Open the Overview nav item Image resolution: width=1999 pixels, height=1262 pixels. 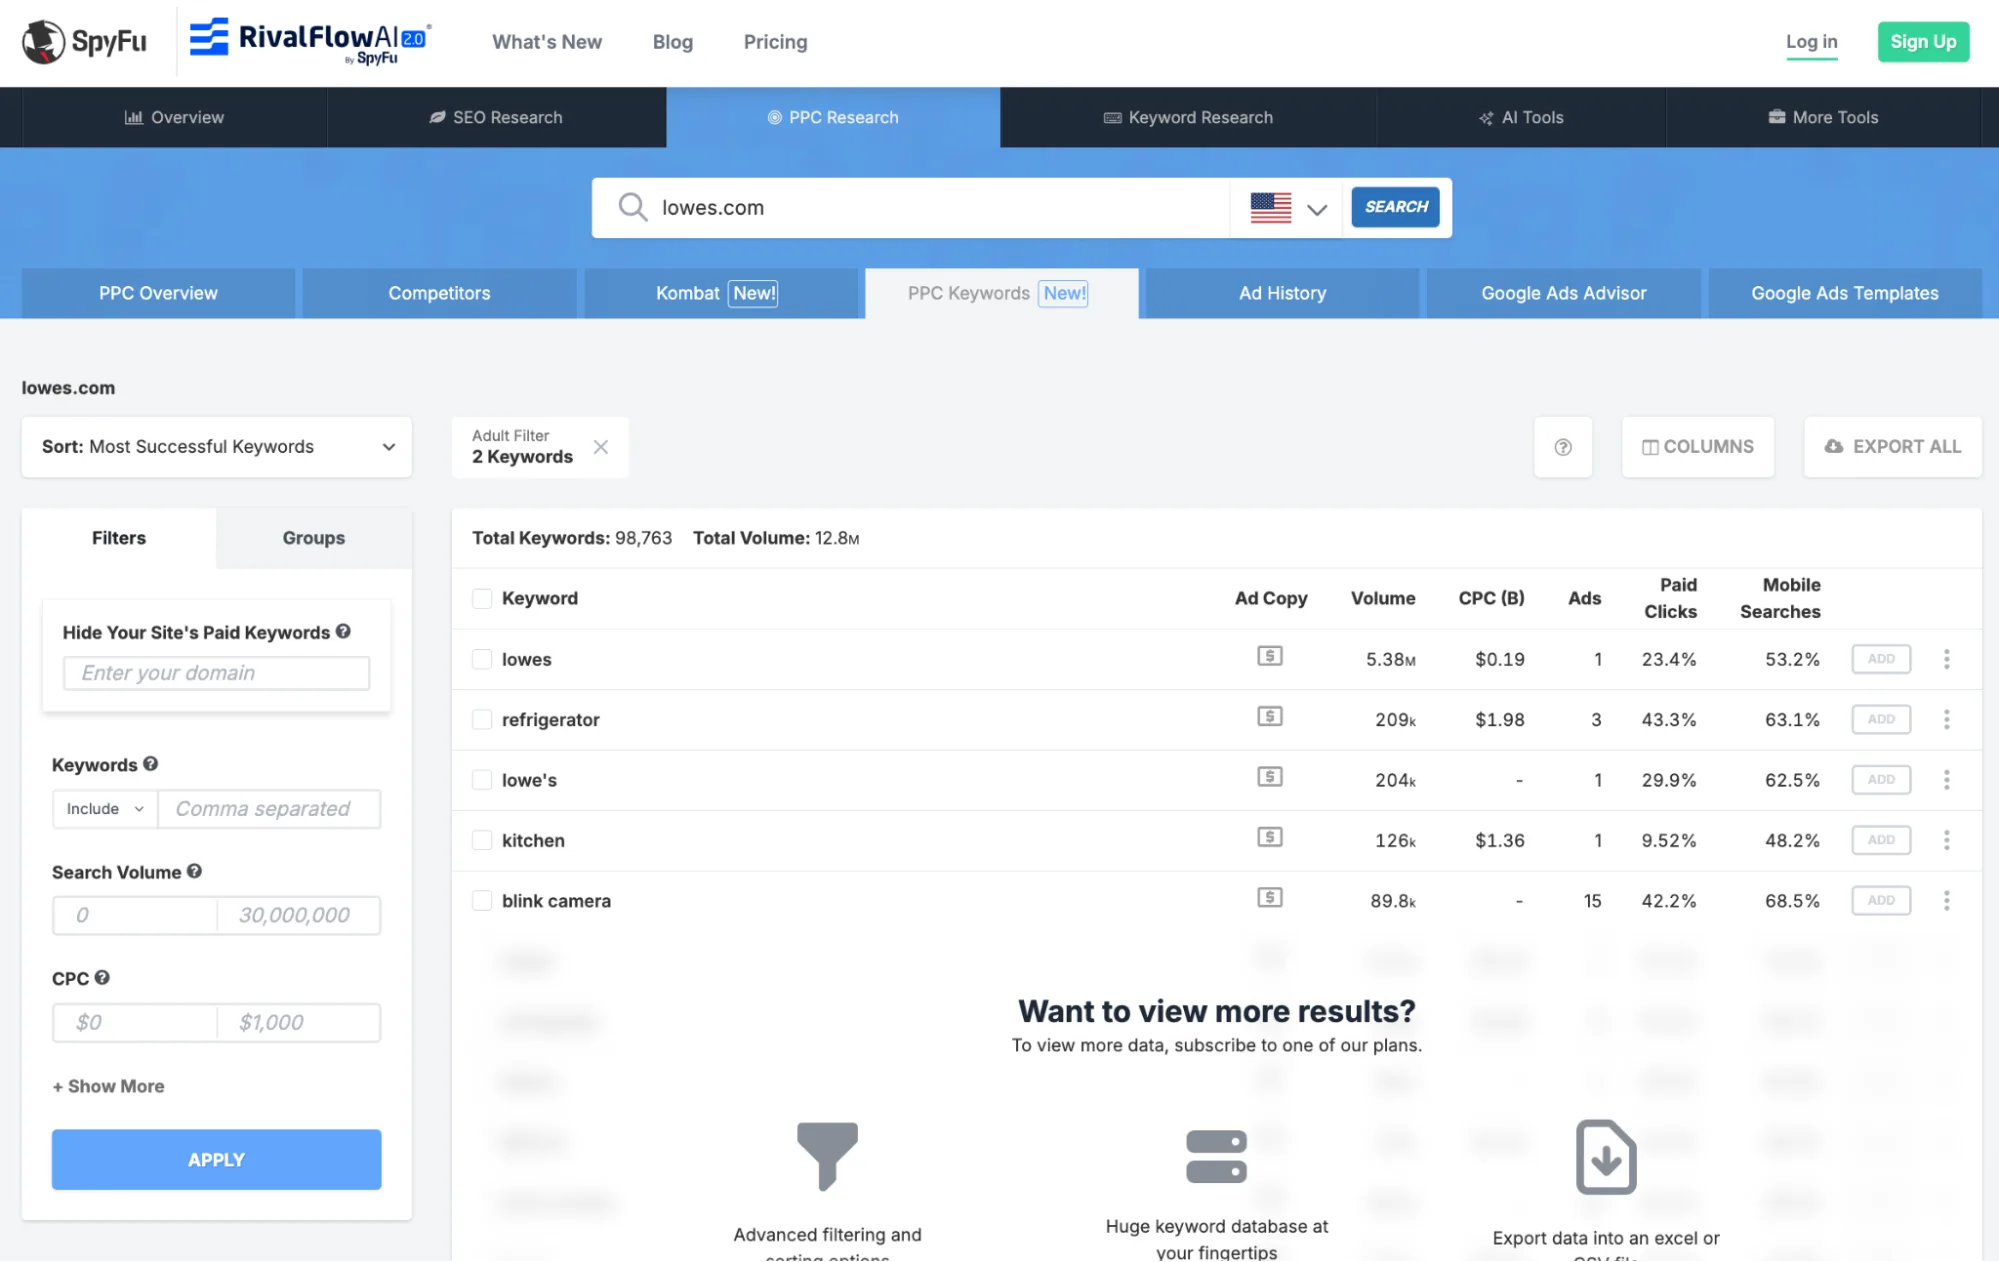[174, 117]
